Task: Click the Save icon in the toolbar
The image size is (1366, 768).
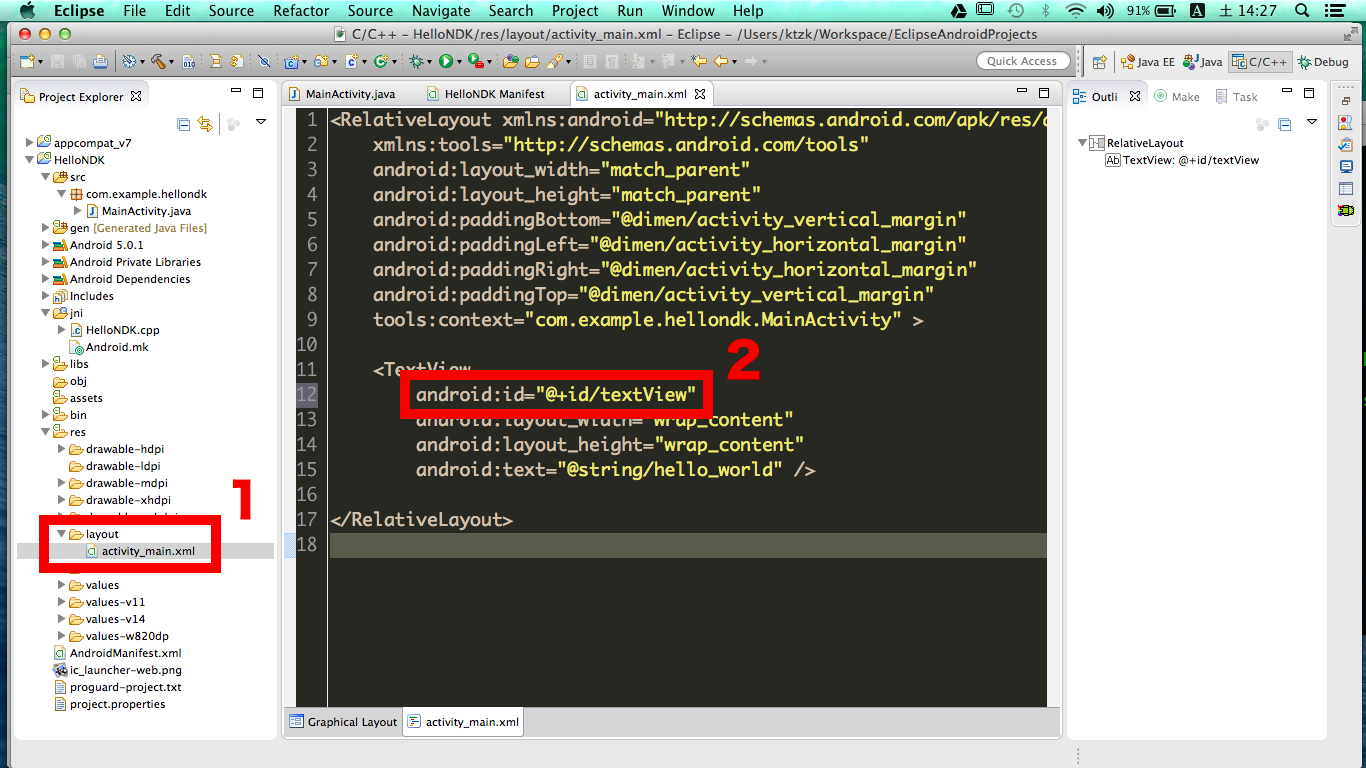Action: pyautogui.click(x=57, y=61)
